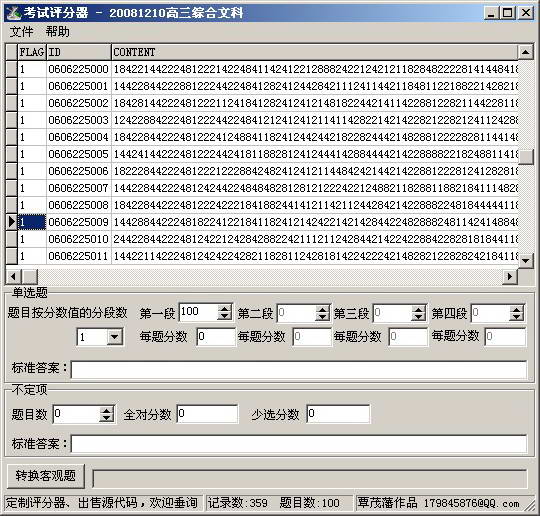Click the 不定项 标准答案 input field
The height and width of the screenshot is (516, 540).
[x=299, y=443]
